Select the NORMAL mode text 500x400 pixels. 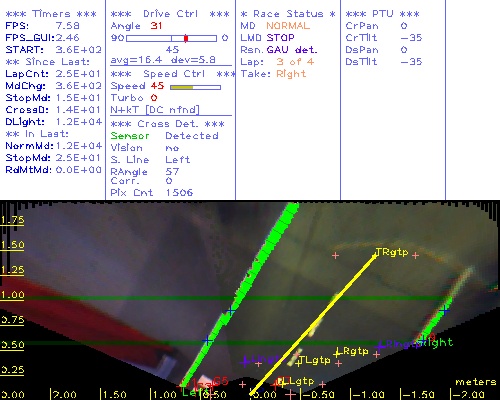[288, 26]
